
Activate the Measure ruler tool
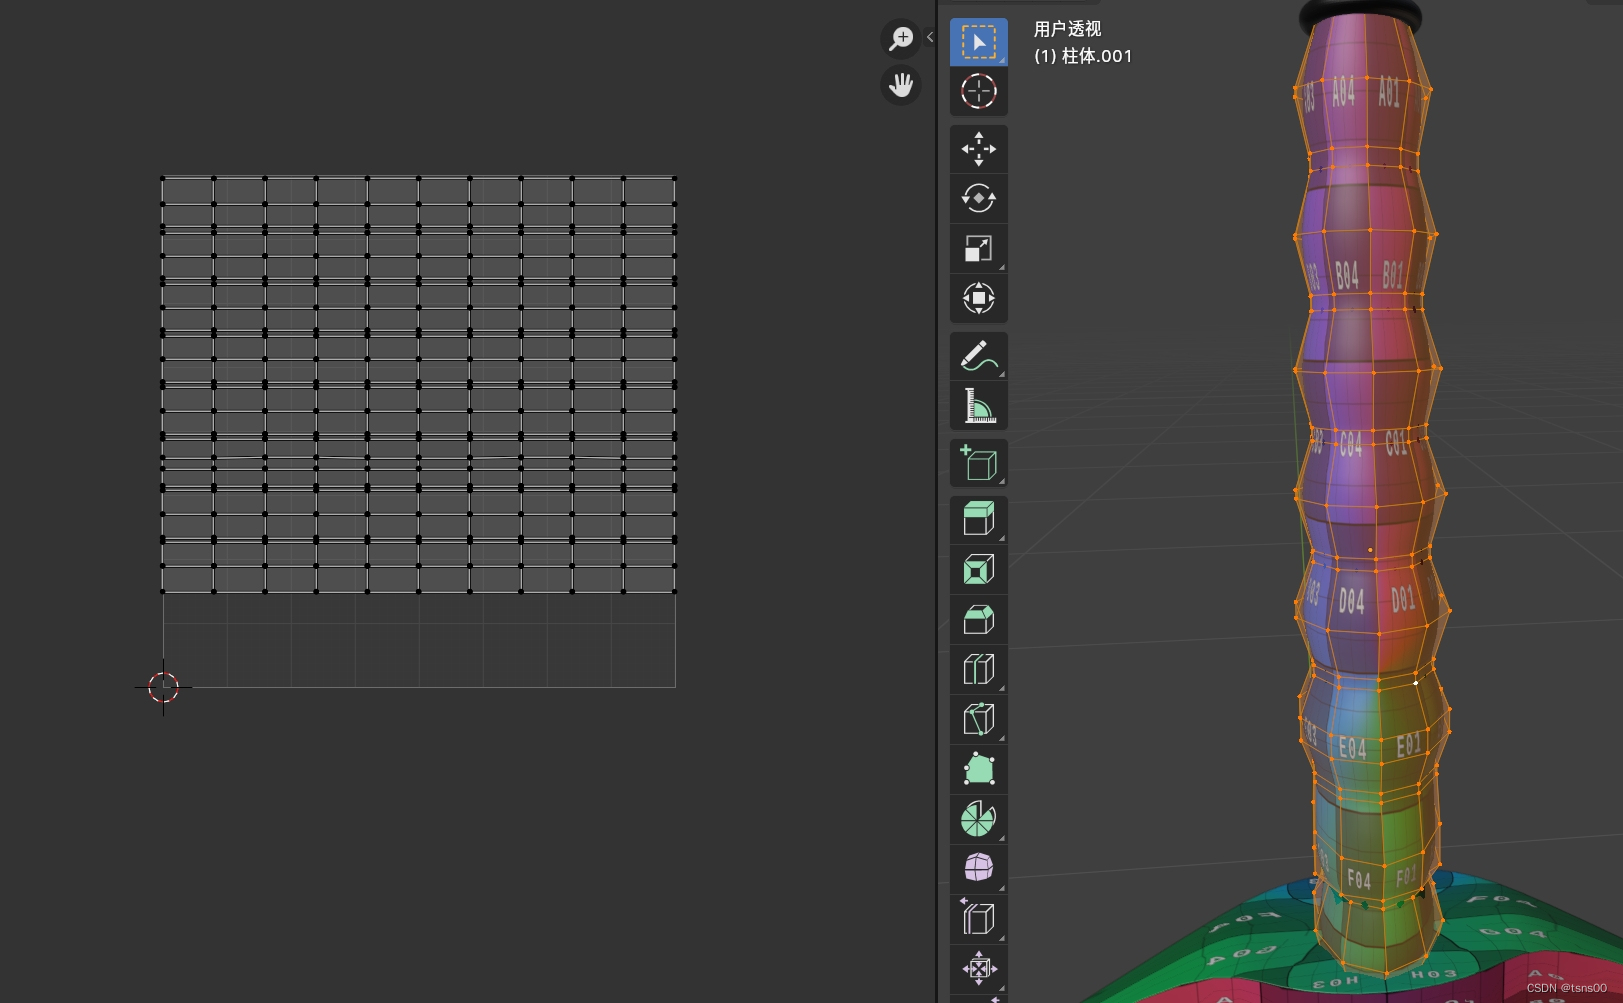click(x=978, y=405)
